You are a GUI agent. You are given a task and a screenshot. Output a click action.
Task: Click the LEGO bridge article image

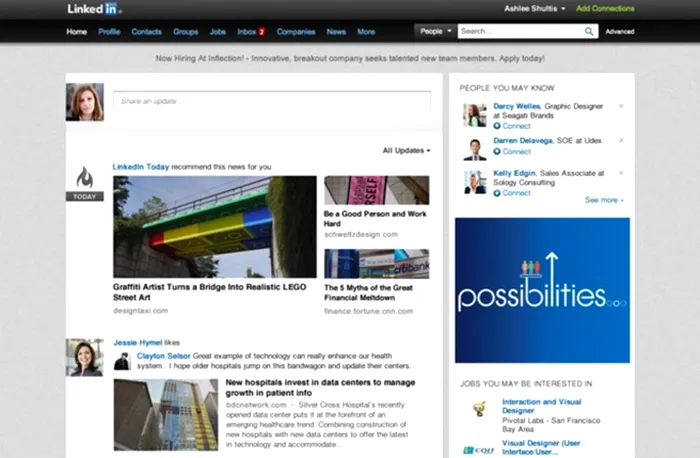pos(215,227)
